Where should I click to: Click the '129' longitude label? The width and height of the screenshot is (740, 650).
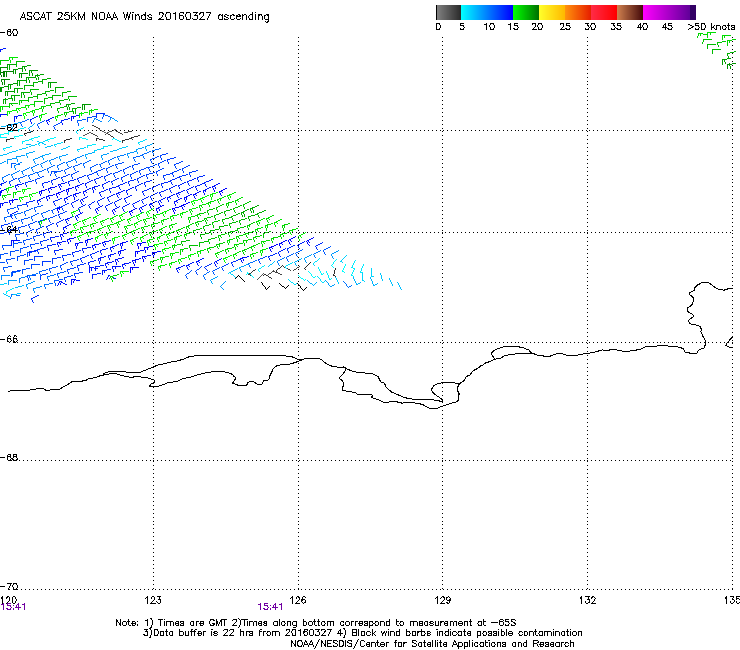coord(443,600)
